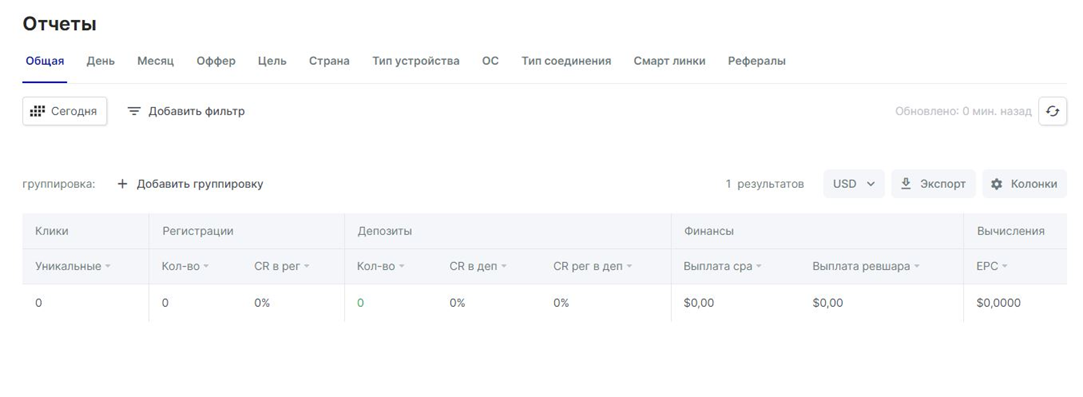Open the Оффер tab
Viewport: 1083px width, 397px height.
pyautogui.click(x=216, y=61)
